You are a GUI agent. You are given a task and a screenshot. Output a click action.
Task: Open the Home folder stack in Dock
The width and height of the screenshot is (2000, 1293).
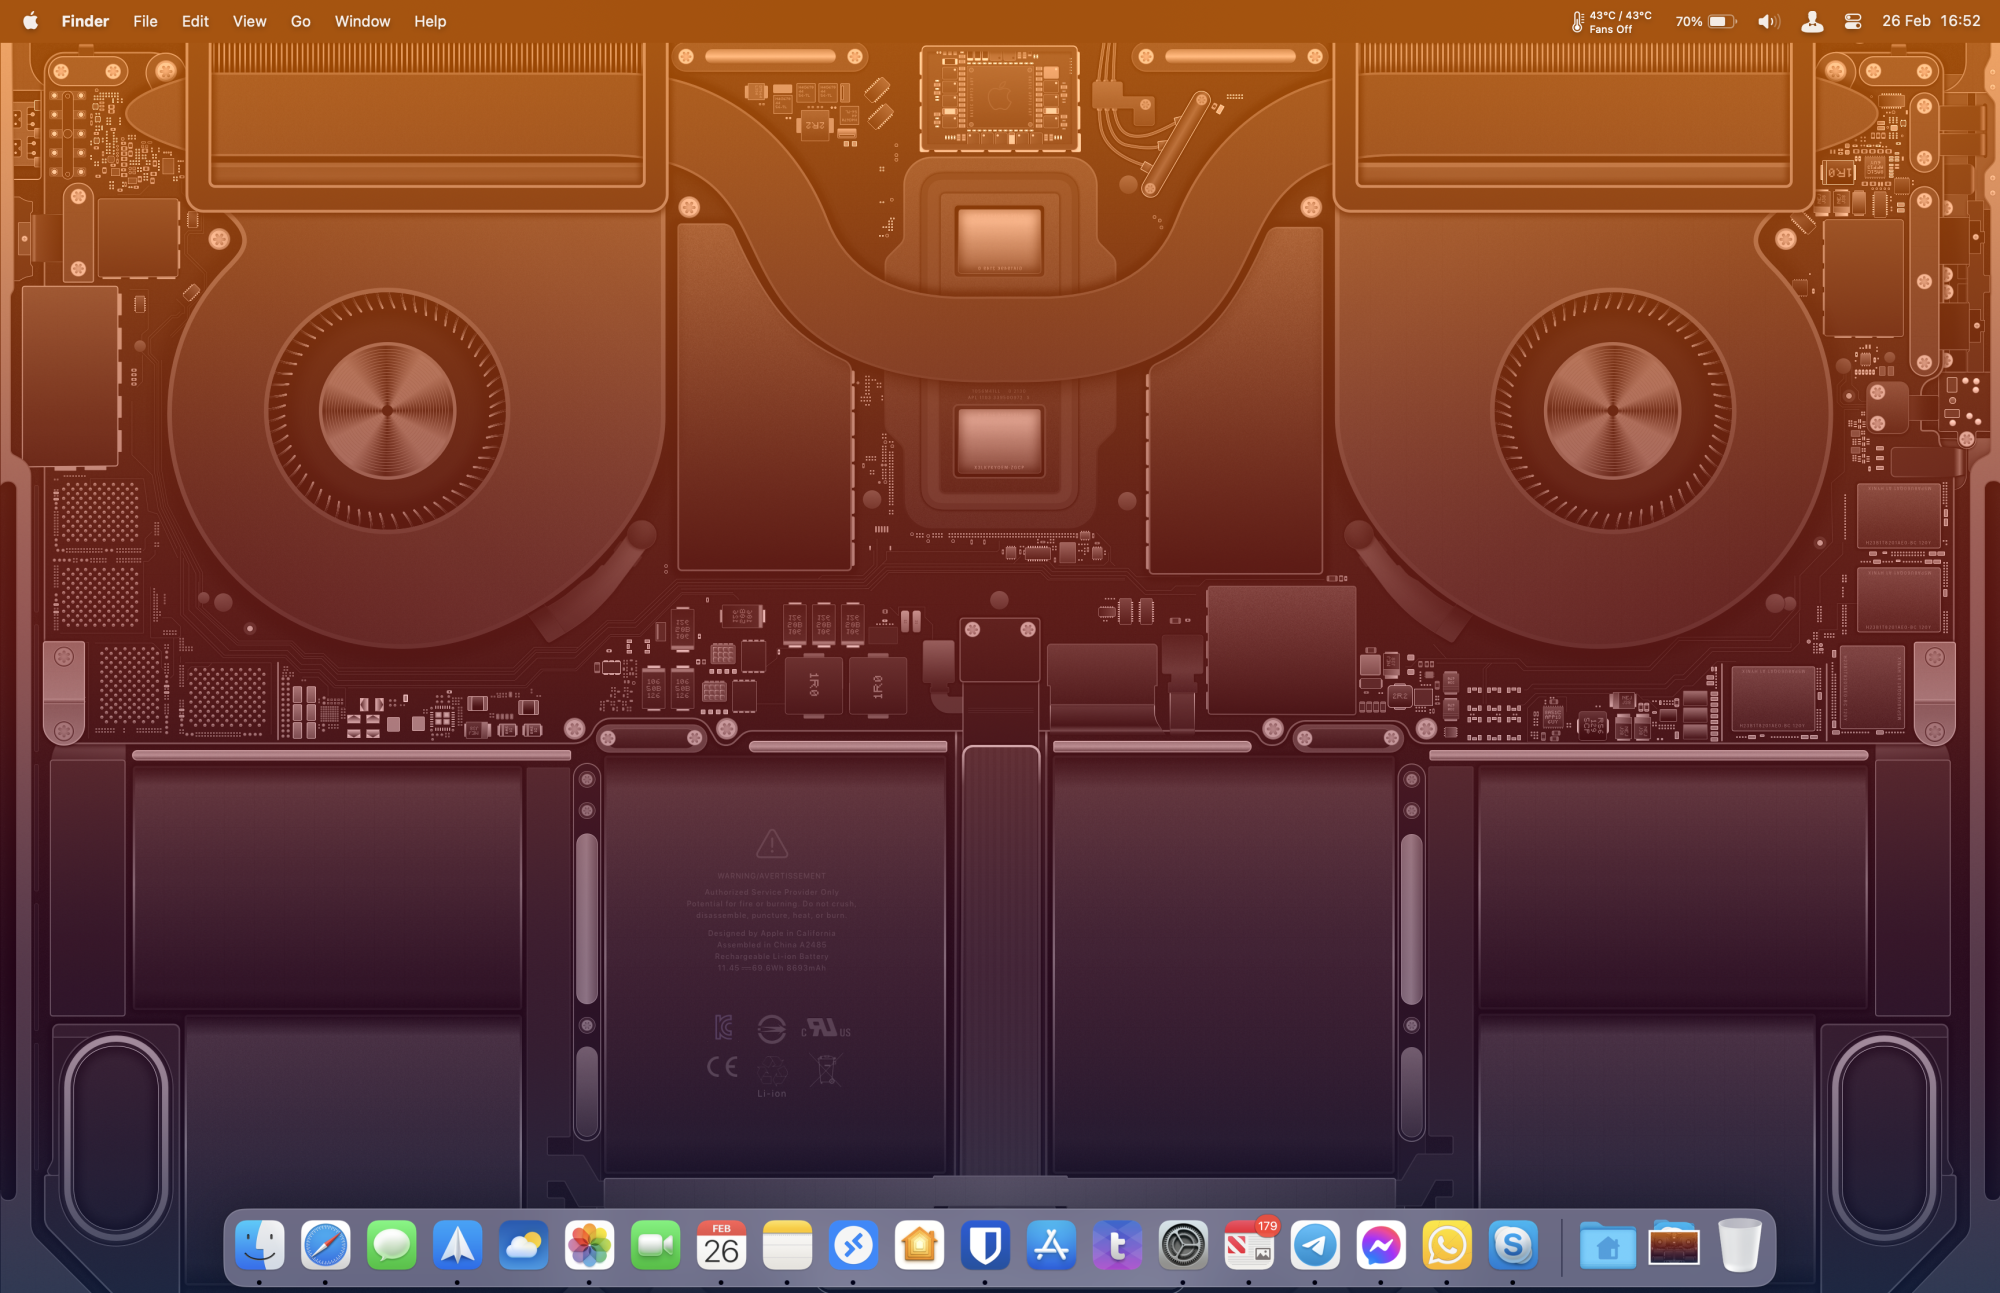(x=1607, y=1246)
